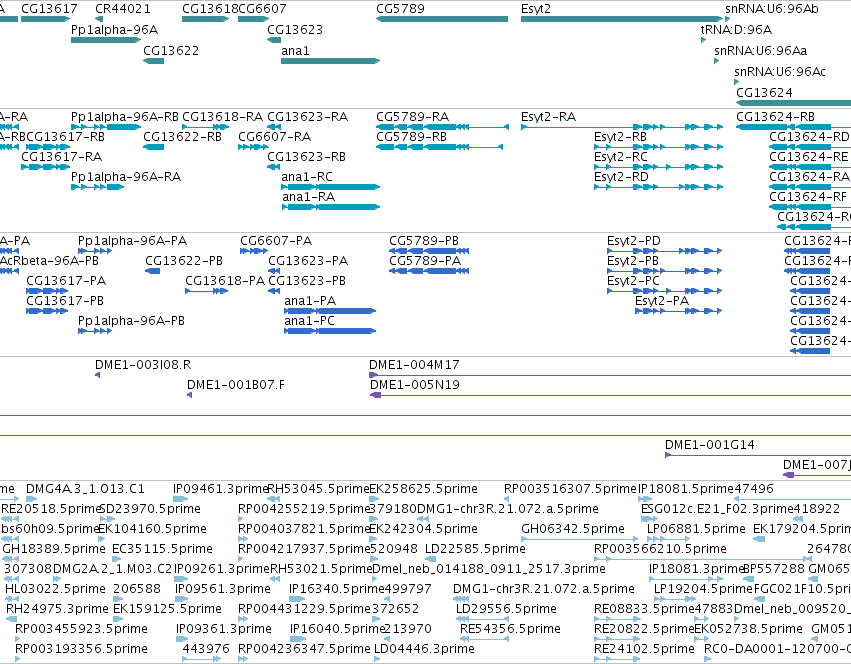The height and width of the screenshot is (664, 851).
Task: Select the CG13617 gene bar
Action: click(46, 19)
